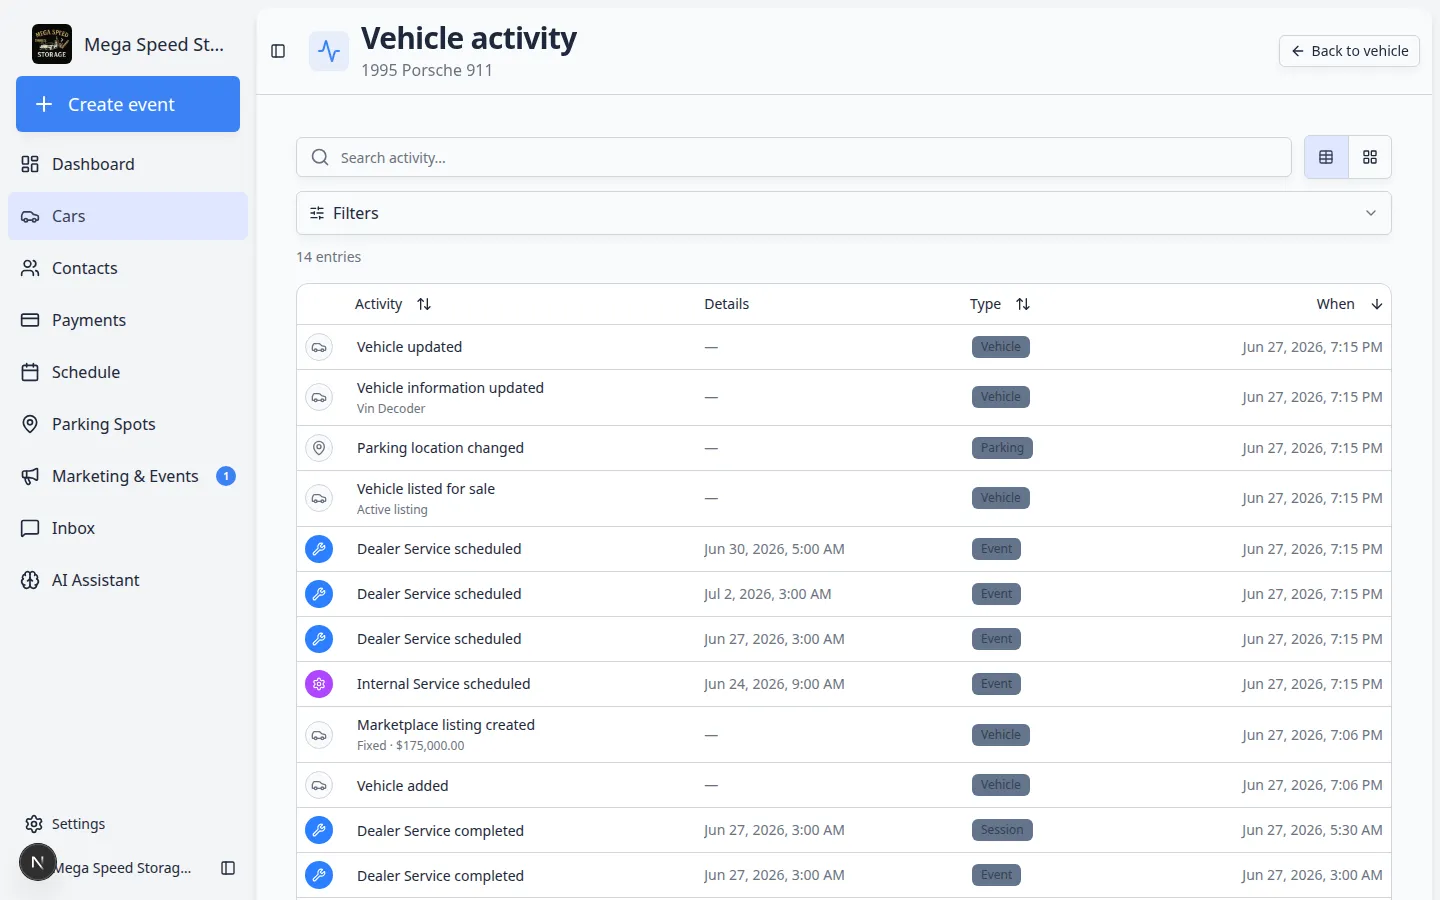Viewport: 1440px width, 900px height.
Task: Click the Parking location changed pin icon
Action: point(319,448)
